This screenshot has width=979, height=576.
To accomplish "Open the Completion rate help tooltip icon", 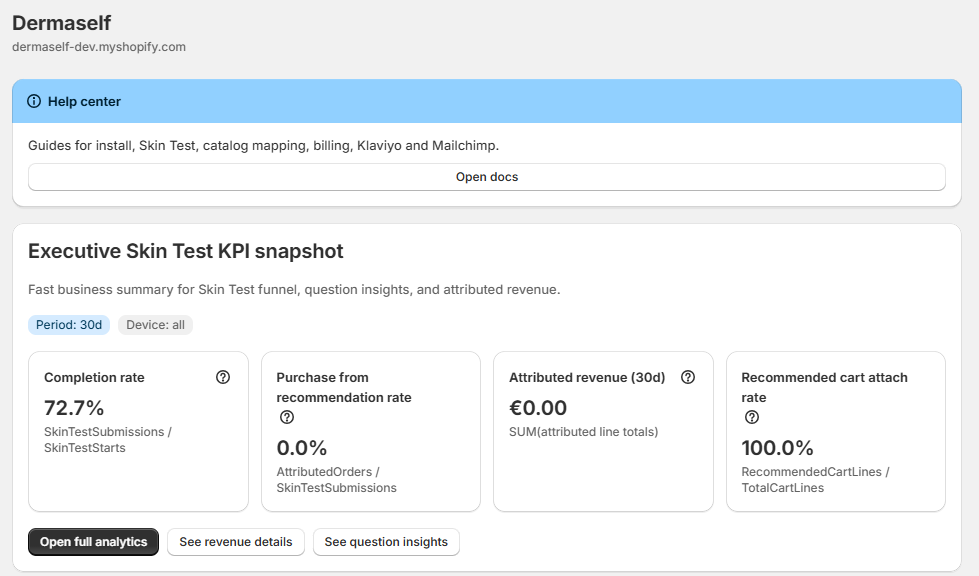I will click(223, 377).
